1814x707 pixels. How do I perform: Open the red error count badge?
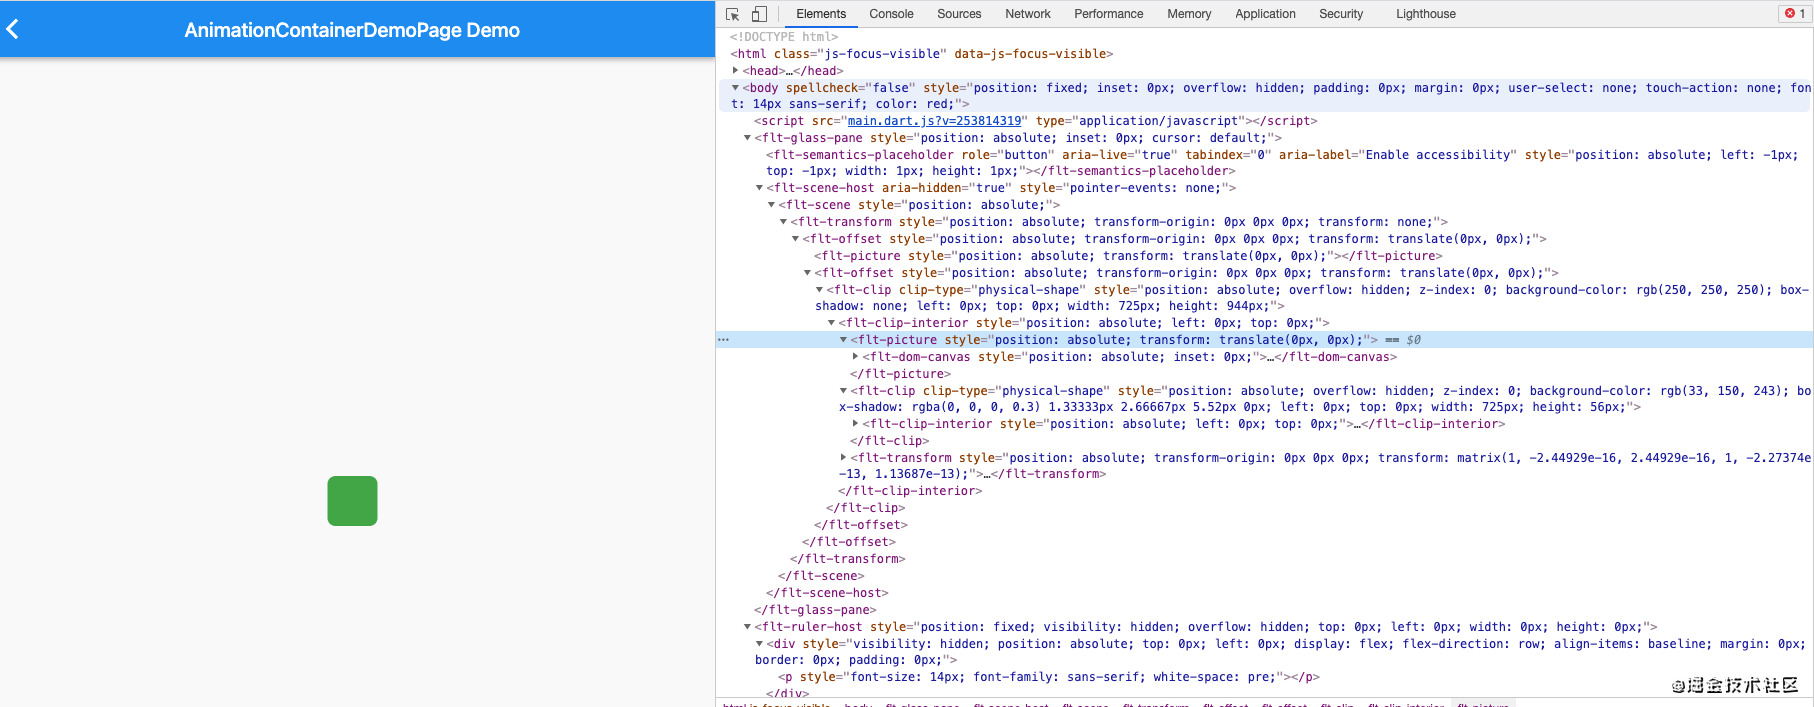coord(1796,13)
